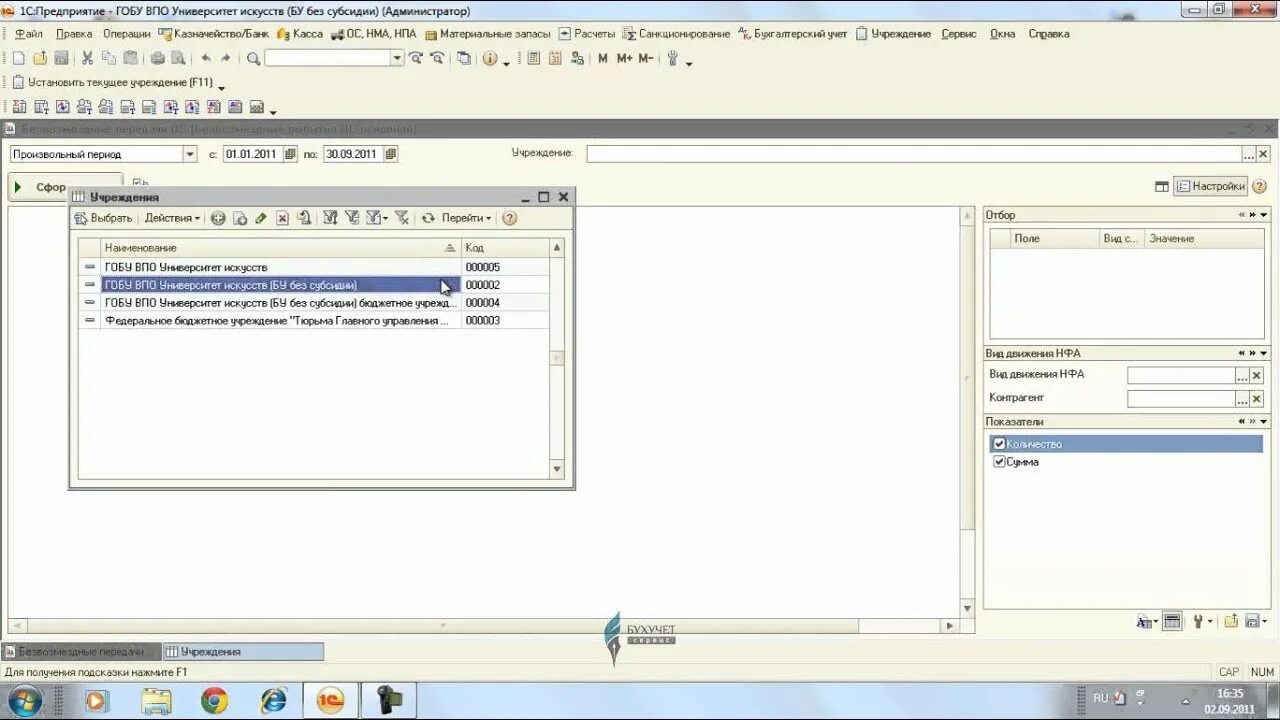The height and width of the screenshot is (720, 1280).
Task: Click the Windows Start button
Action: point(24,701)
